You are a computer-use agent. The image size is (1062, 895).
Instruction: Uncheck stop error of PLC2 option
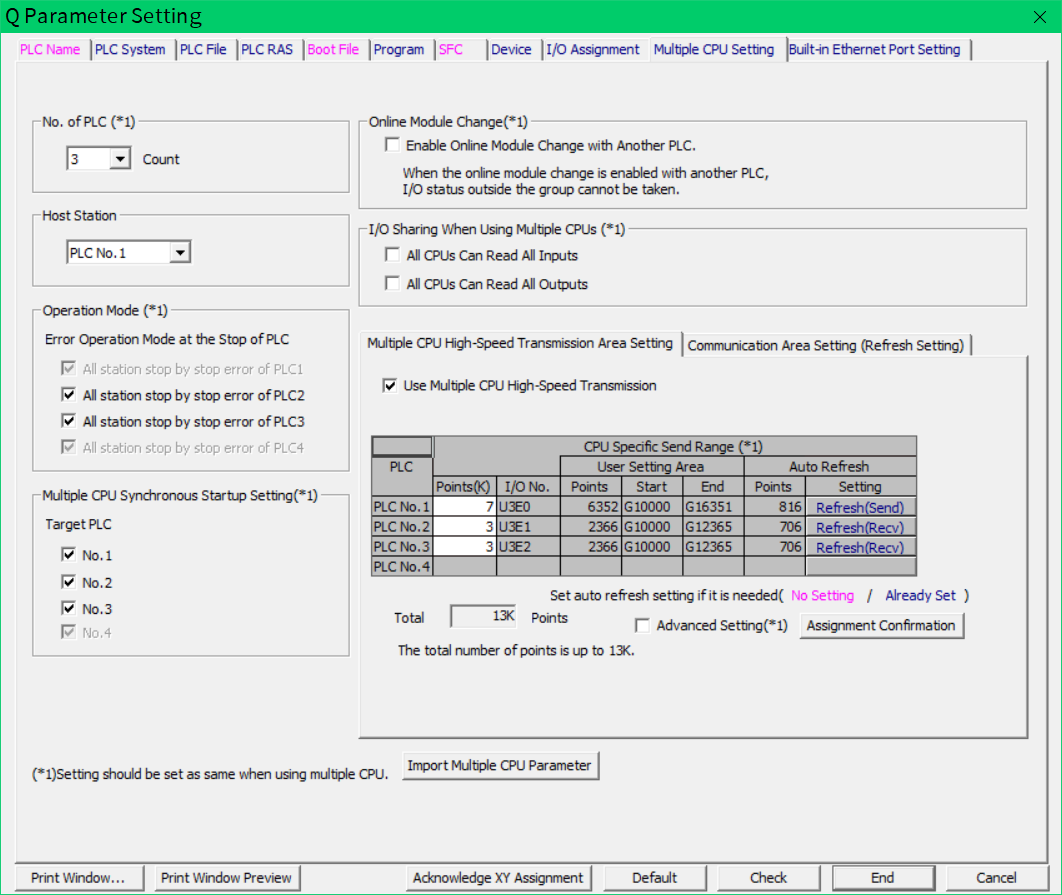click(x=69, y=395)
